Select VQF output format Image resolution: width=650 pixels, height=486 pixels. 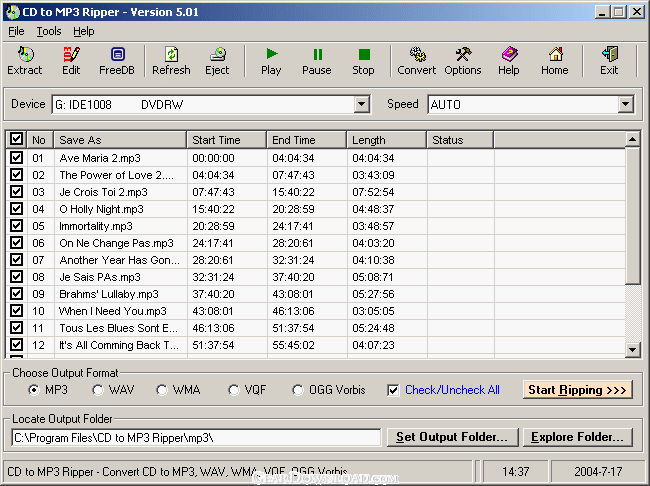[234, 390]
